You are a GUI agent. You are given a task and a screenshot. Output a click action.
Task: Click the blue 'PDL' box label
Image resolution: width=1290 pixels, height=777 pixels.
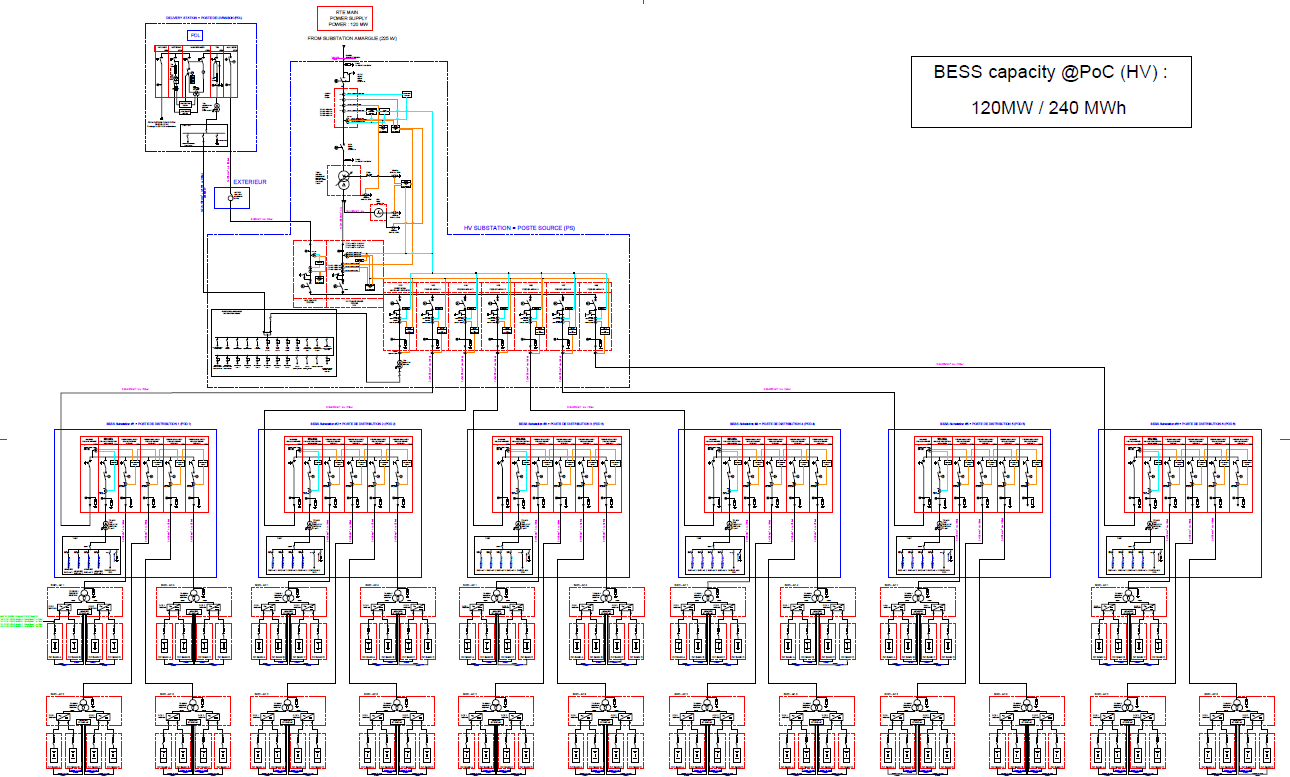[x=195, y=35]
